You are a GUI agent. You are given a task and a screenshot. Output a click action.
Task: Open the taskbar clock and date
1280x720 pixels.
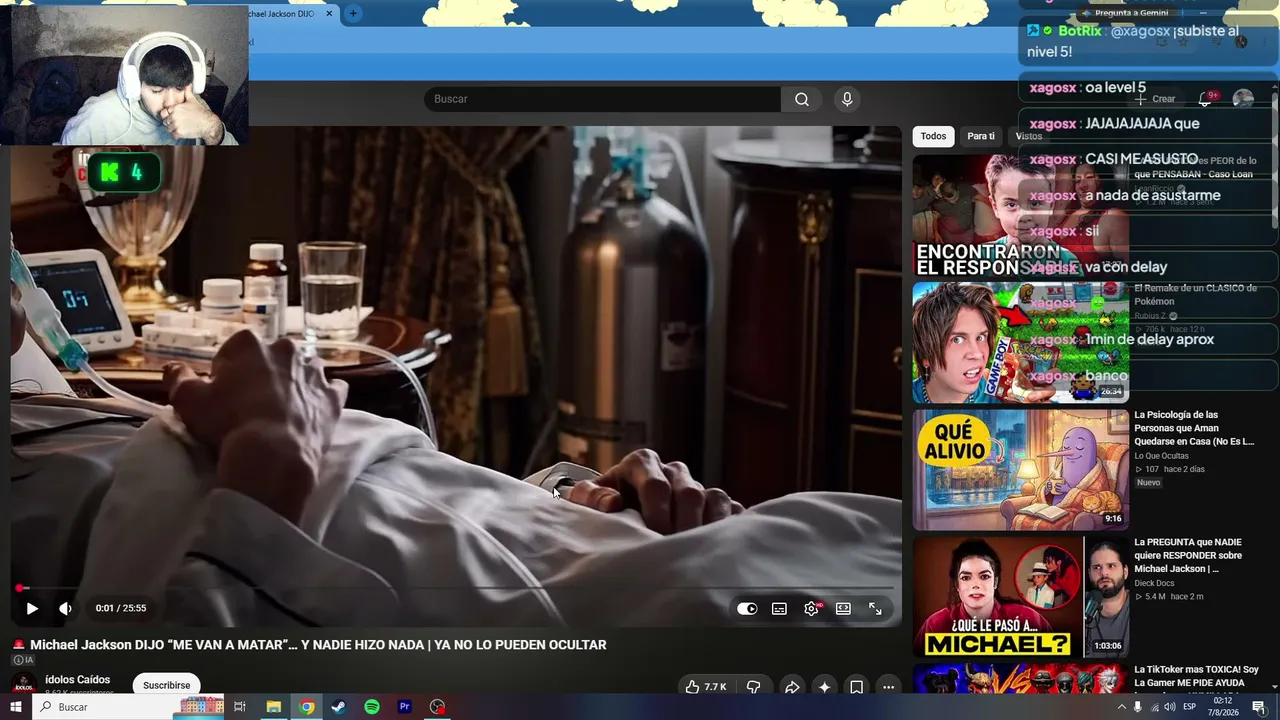[x=1222, y=707]
